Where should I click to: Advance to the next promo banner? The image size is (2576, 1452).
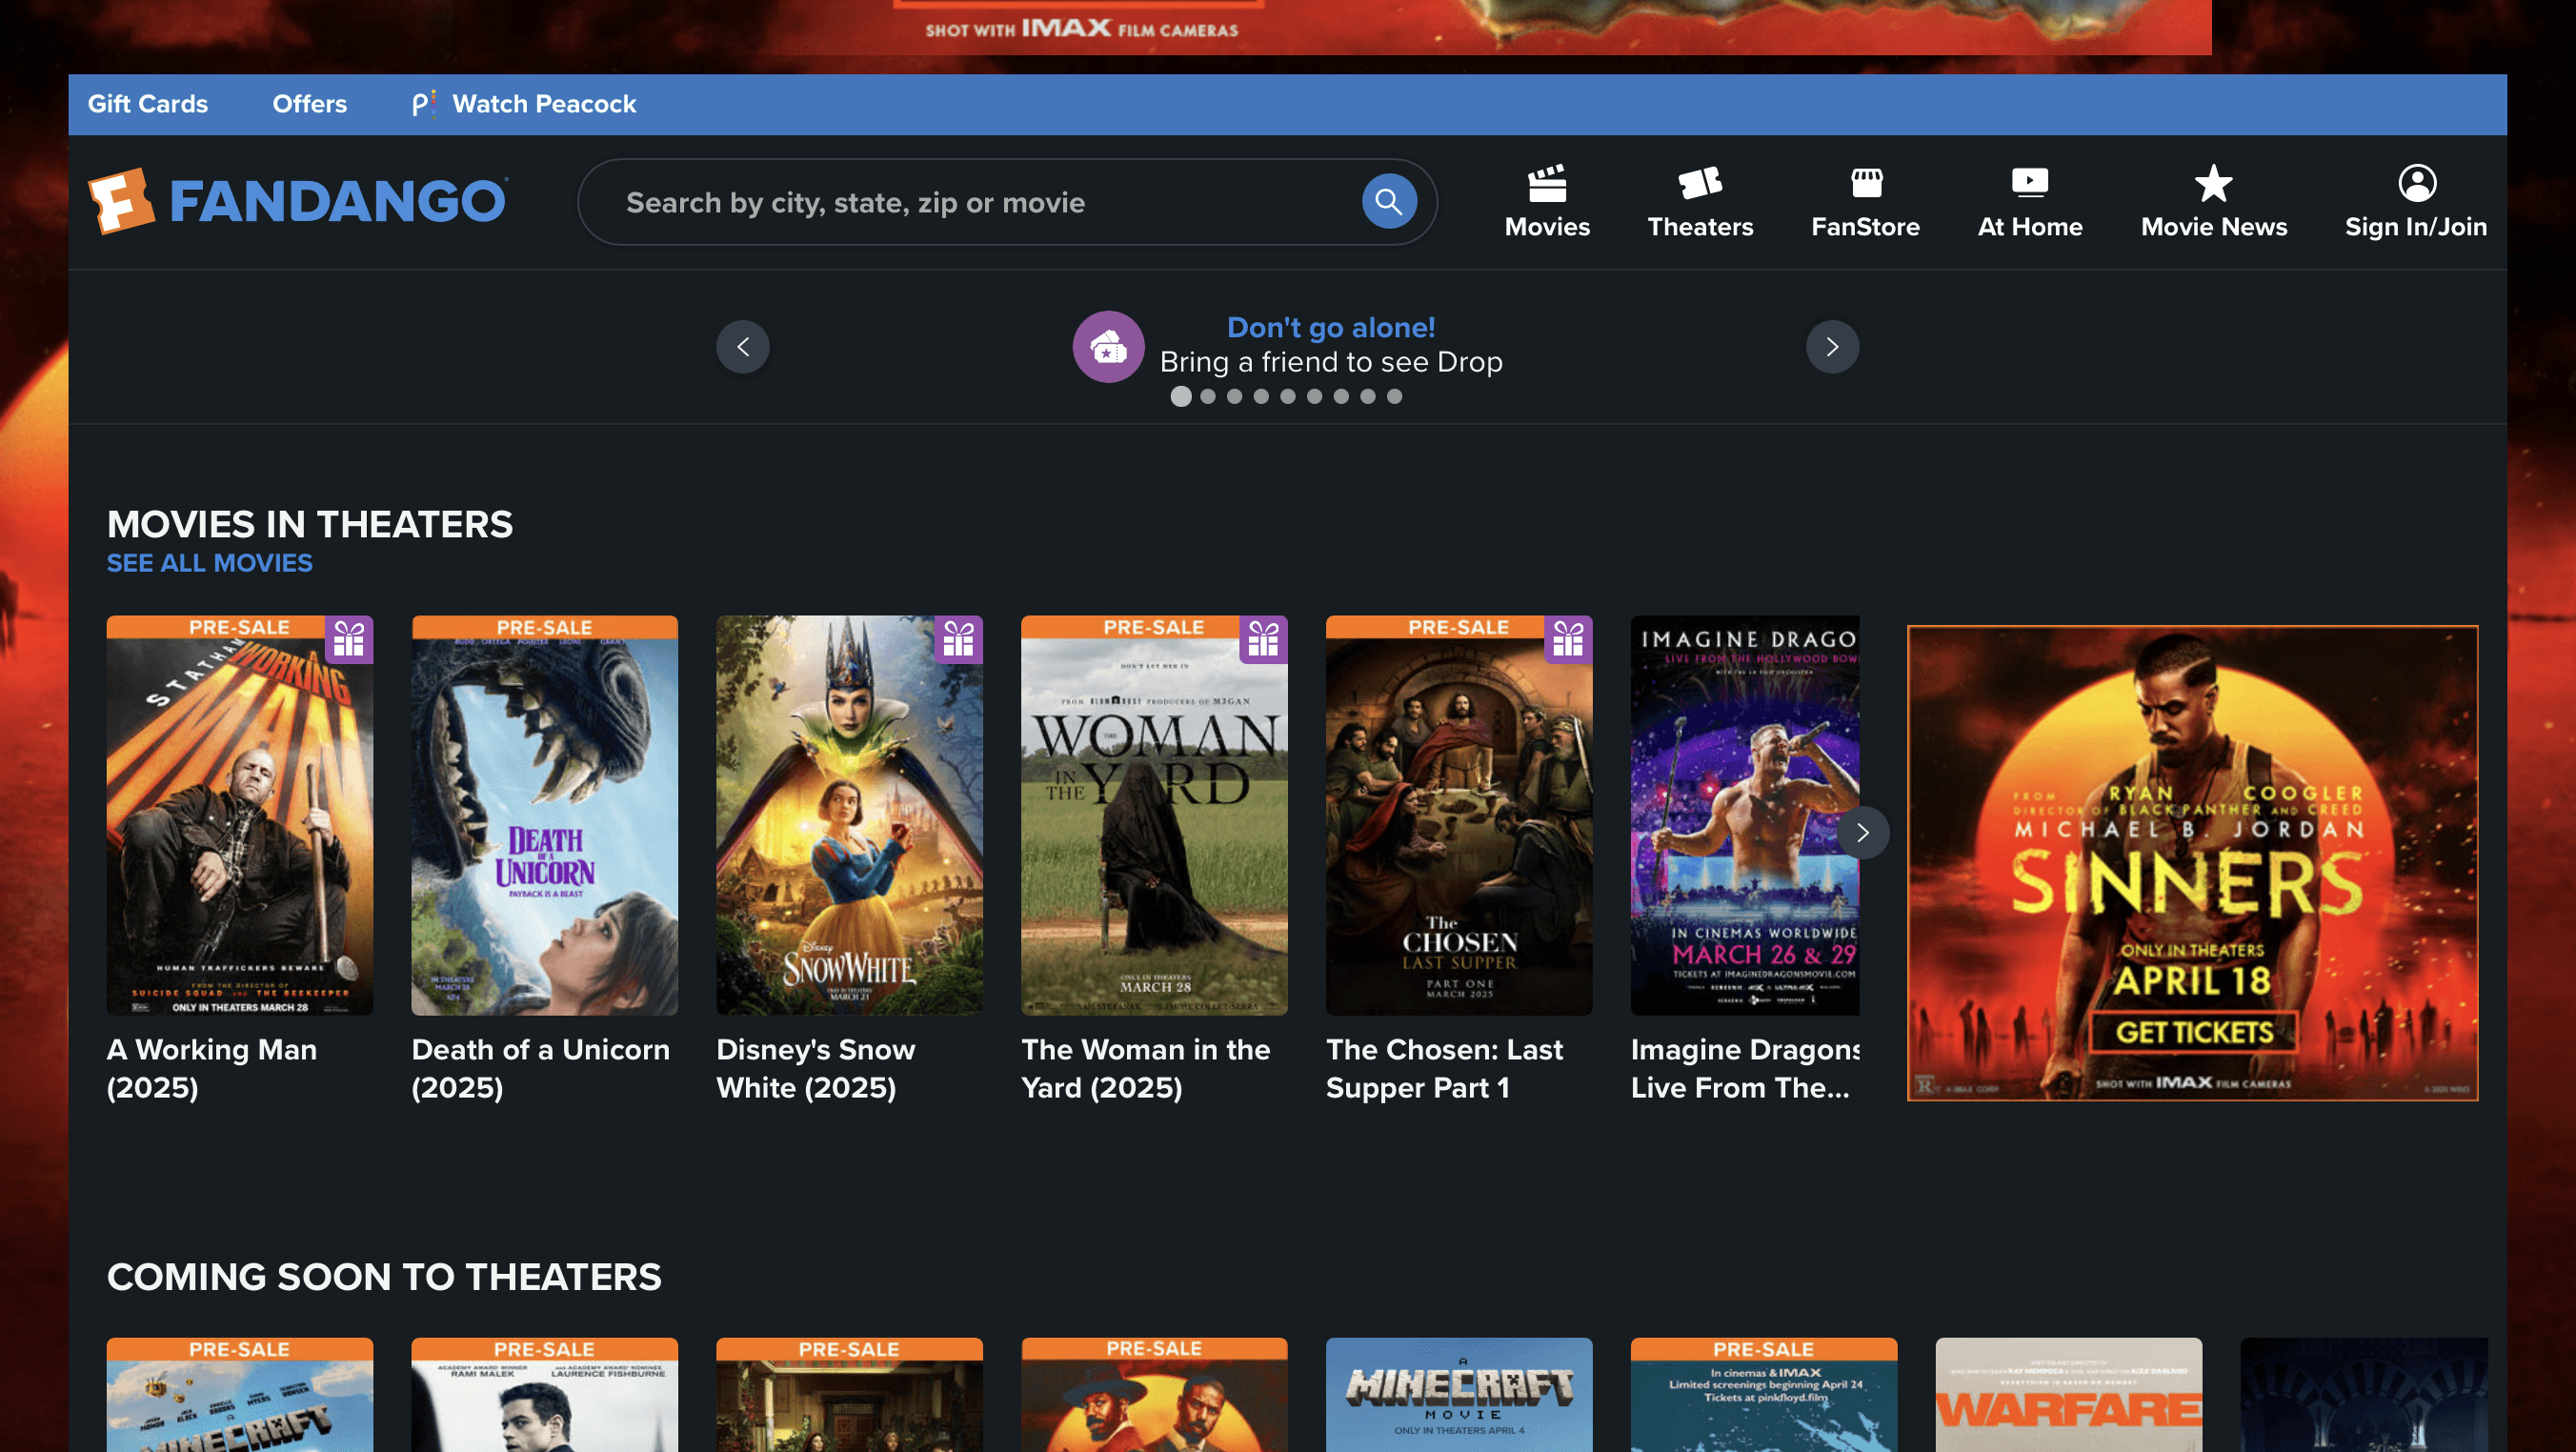tap(1831, 347)
